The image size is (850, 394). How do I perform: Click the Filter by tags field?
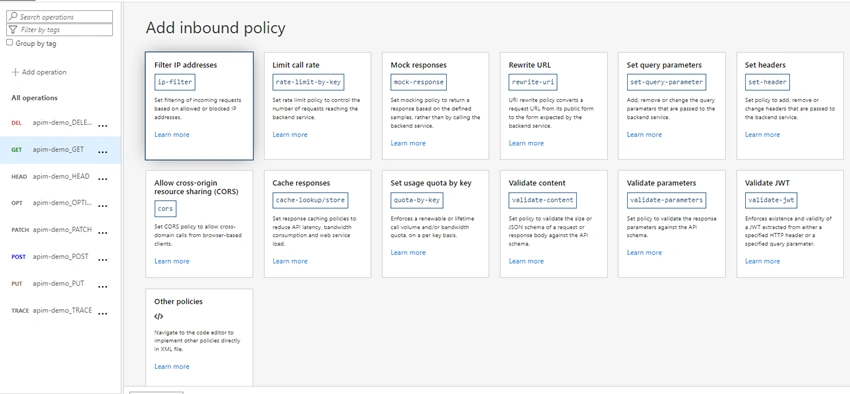pyautogui.click(x=60, y=30)
